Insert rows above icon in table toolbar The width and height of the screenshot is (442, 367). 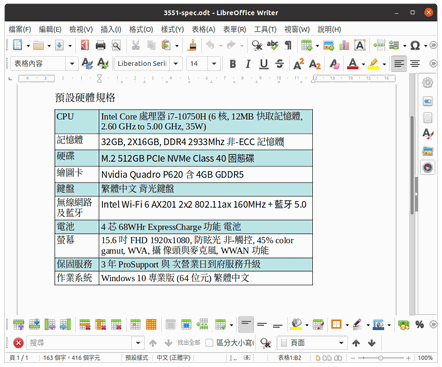point(18,324)
